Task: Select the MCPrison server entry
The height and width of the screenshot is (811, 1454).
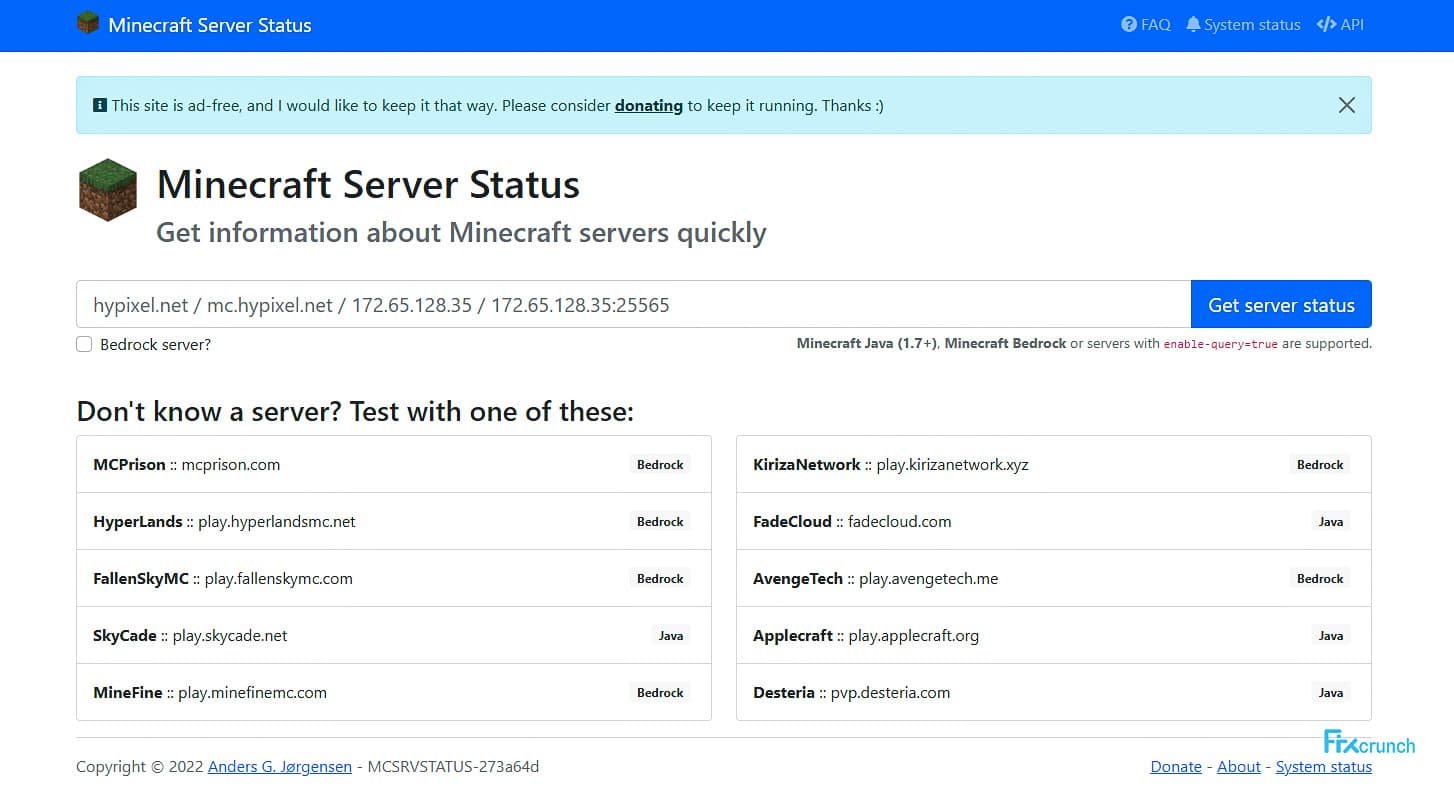Action: (x=394, y=464)
